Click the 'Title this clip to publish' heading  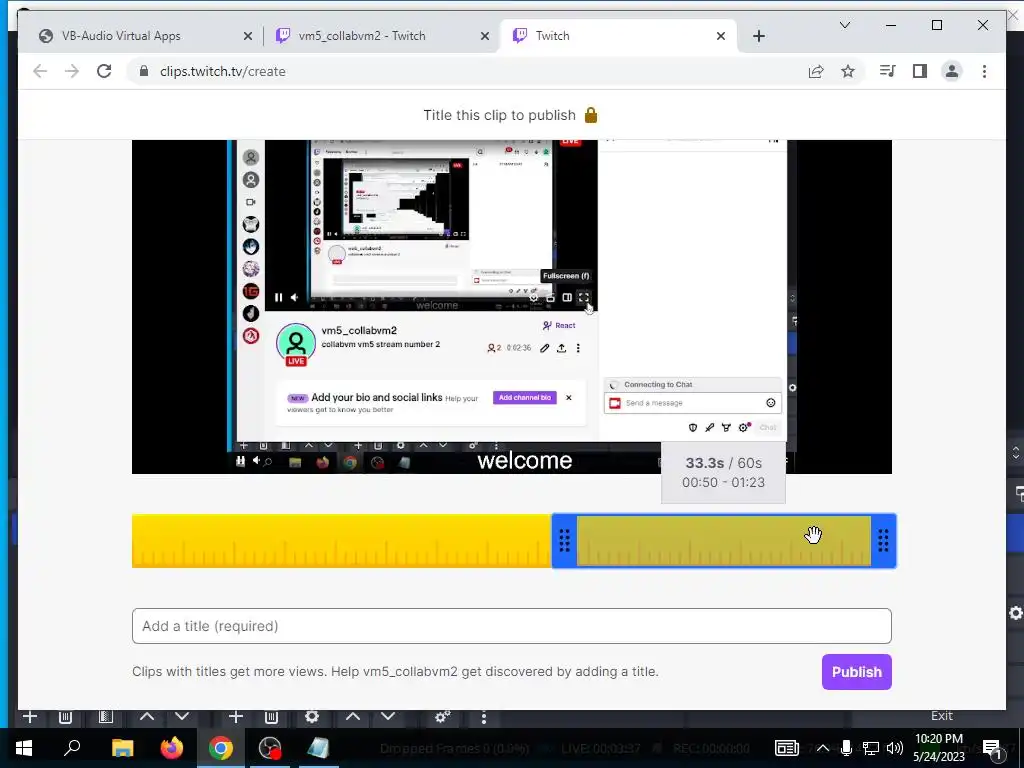[499, 116]
